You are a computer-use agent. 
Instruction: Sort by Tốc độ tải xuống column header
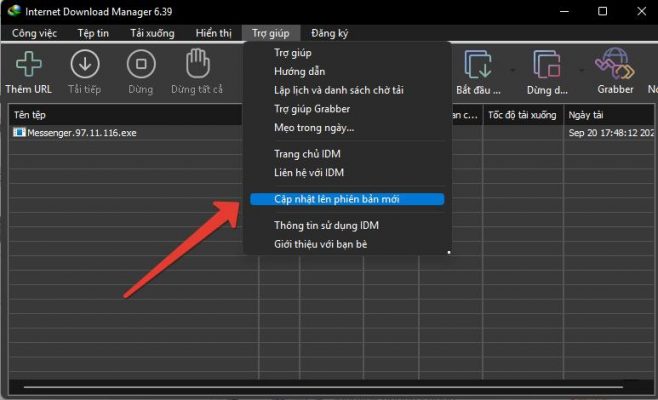pyautogui.click(x=522, y=114)
